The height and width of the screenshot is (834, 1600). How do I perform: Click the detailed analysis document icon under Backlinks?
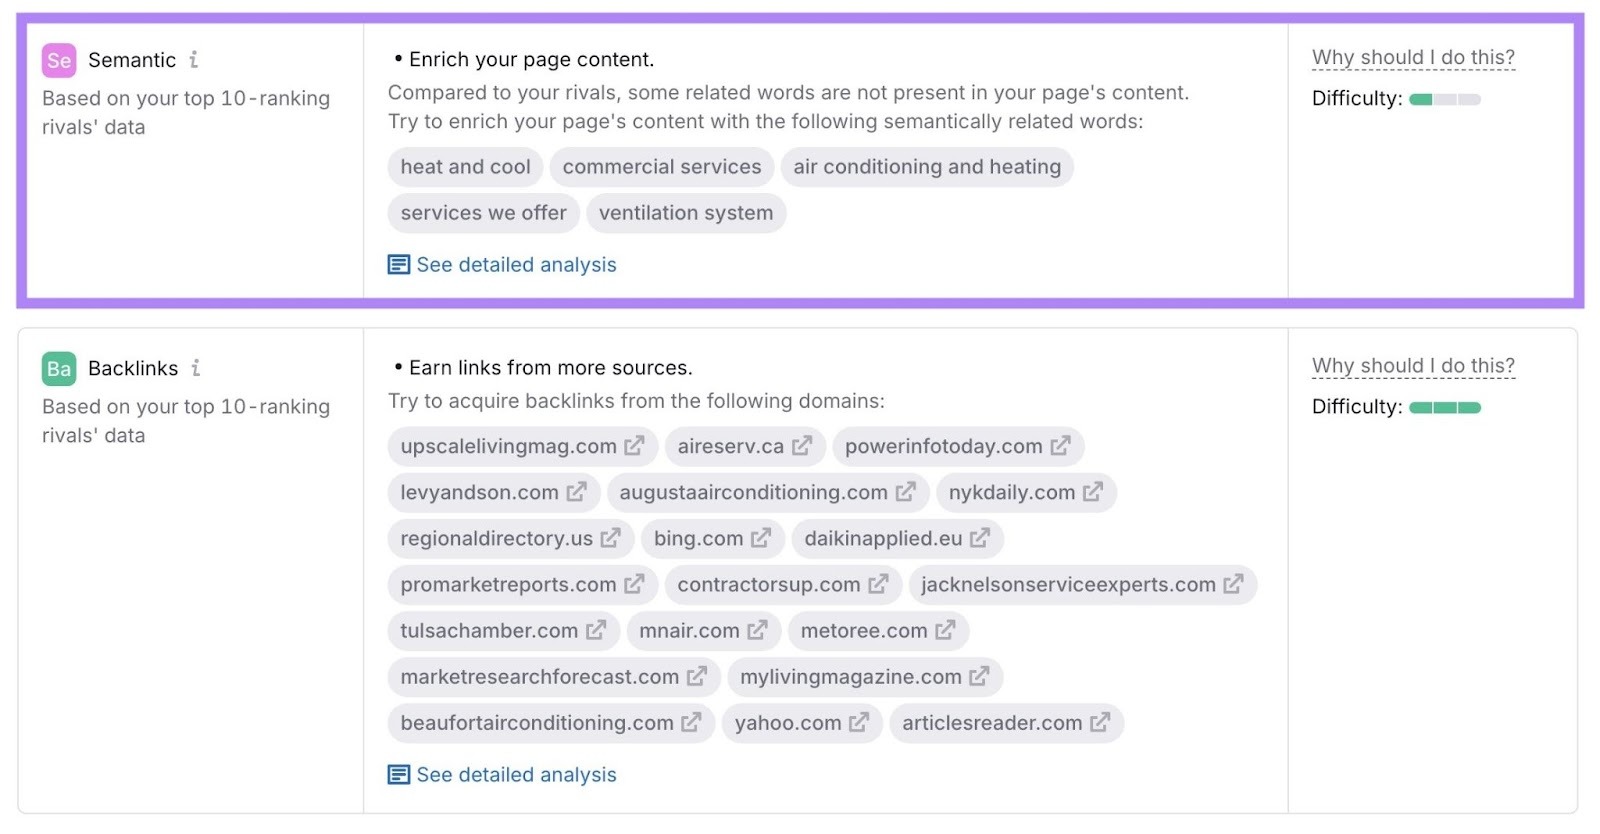click(x=397, y=773)
